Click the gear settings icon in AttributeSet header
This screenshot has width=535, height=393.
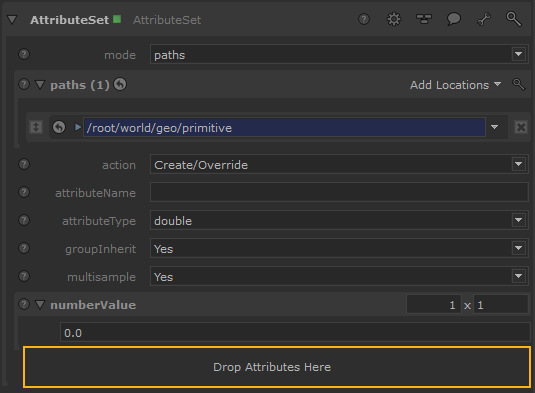click(x=394, y=19)
